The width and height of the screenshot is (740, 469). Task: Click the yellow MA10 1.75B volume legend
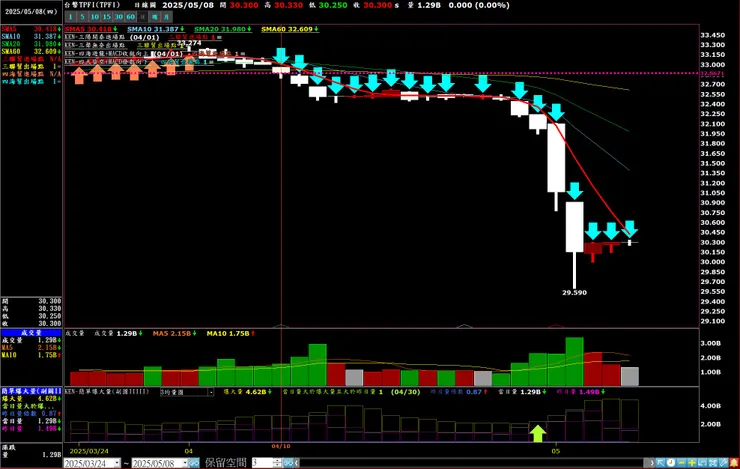click(231, 334)
